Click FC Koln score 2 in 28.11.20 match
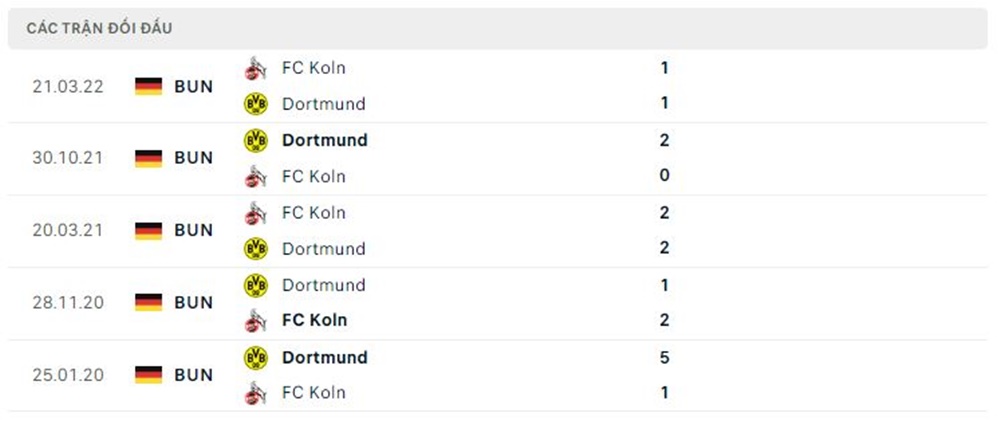 (x=665, y=321)
